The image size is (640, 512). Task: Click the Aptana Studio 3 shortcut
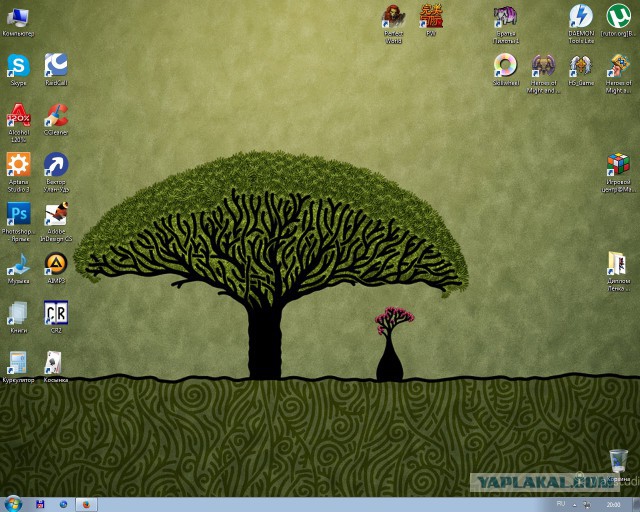(x=18, y=172)
